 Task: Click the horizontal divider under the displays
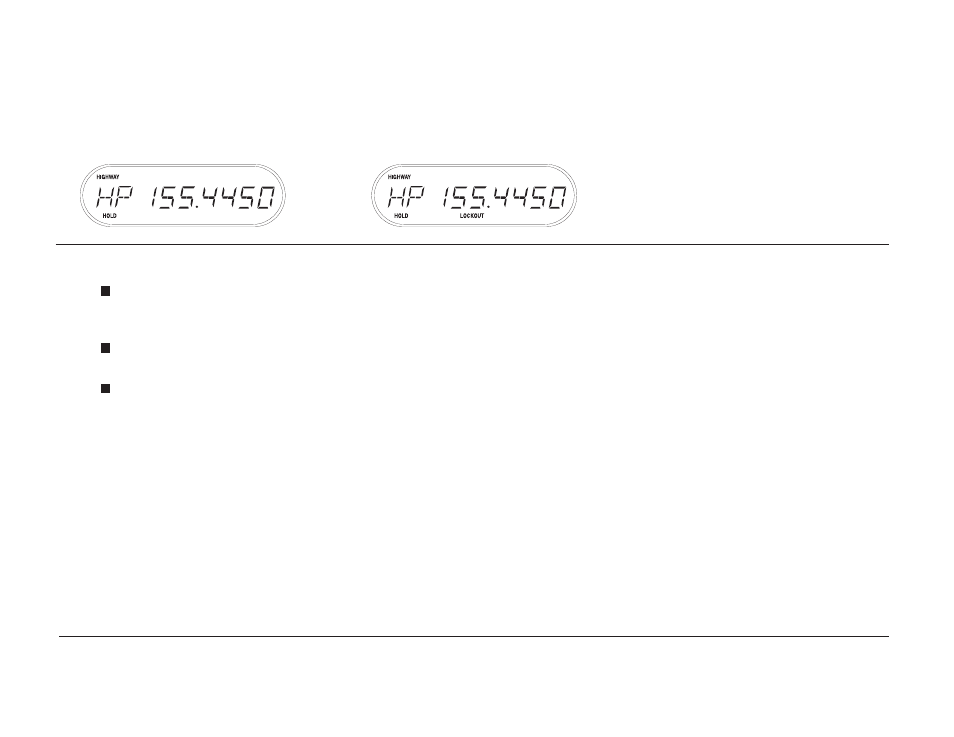click(x=473, y=245)
